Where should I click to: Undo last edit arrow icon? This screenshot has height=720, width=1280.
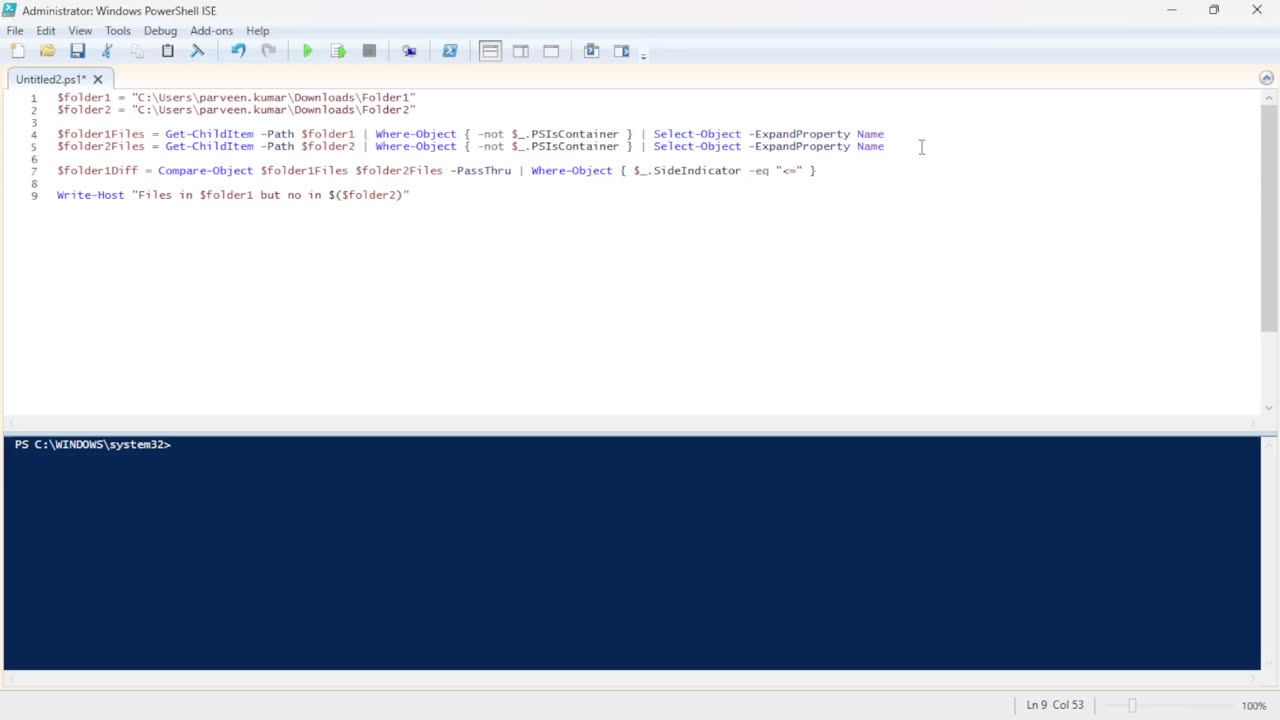point(238,51)
